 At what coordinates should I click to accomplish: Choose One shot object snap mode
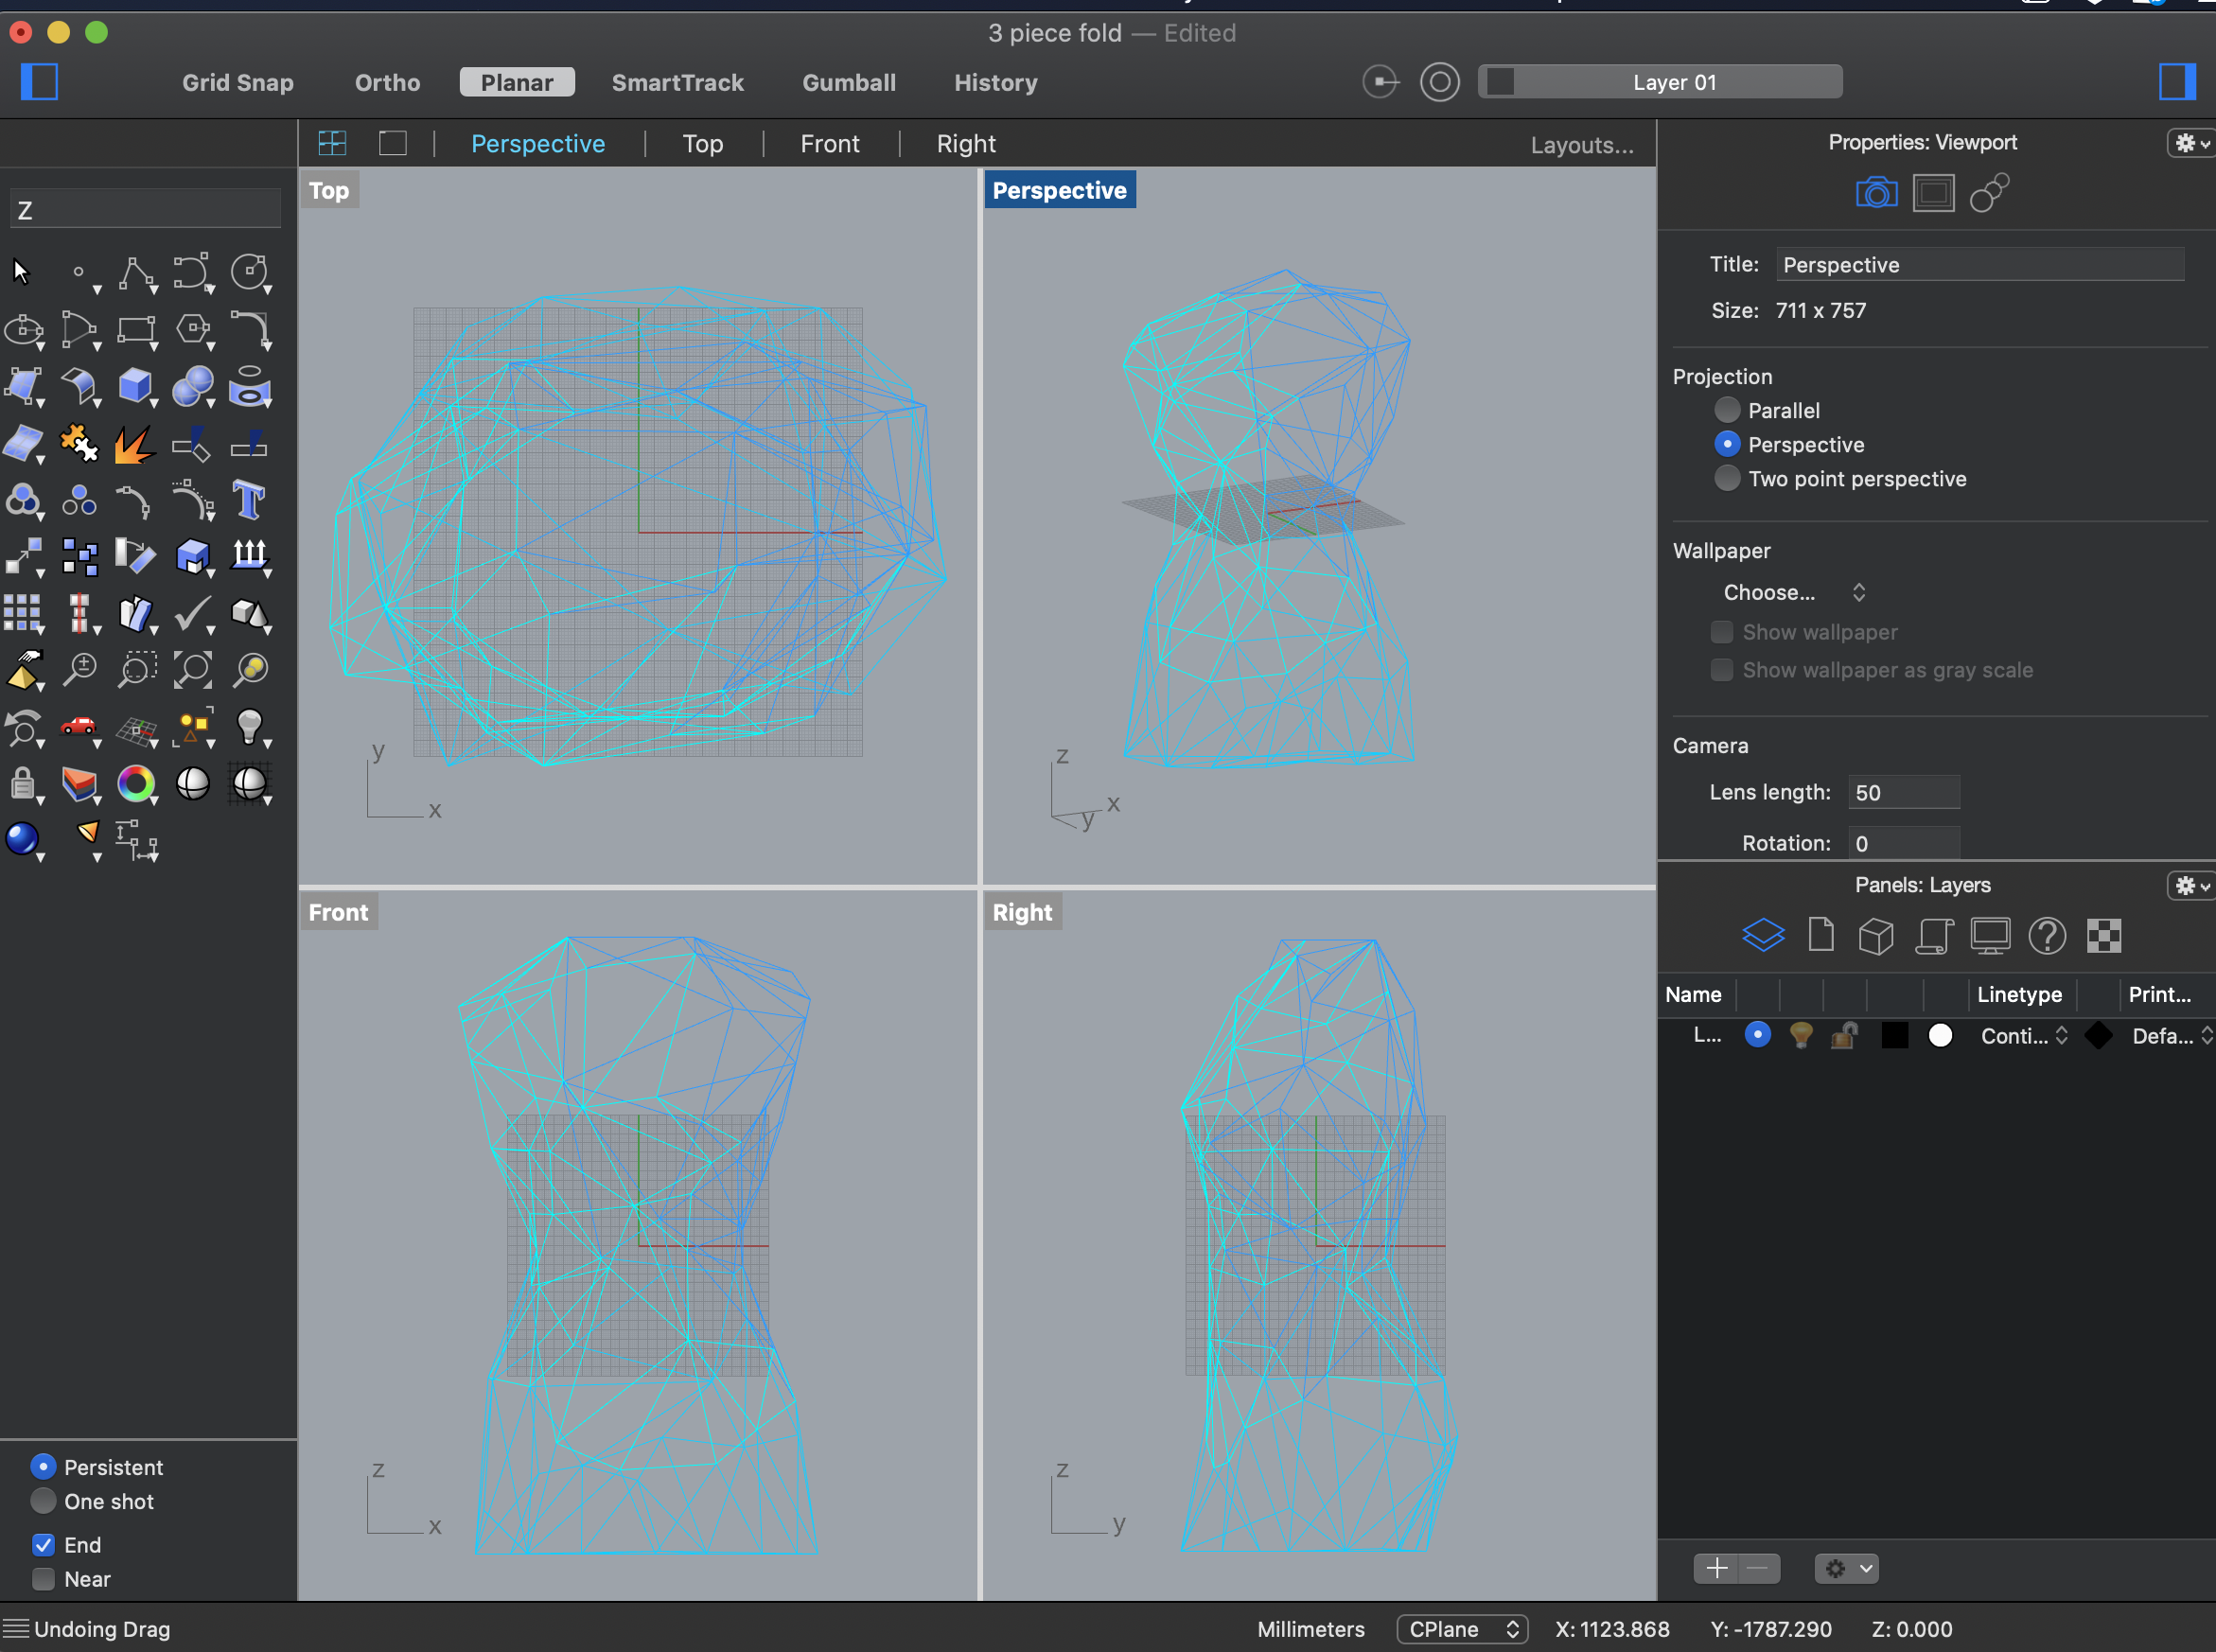pos(43,1501)
